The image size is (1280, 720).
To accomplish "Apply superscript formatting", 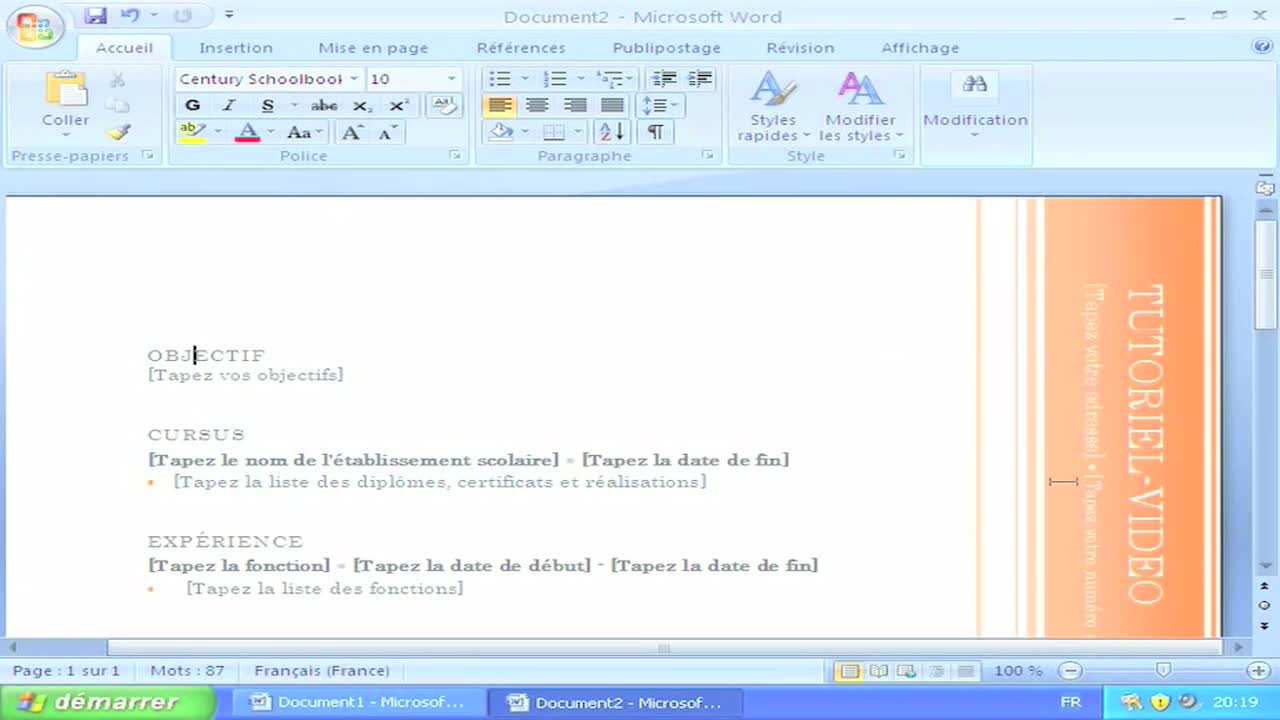I will coord(397,105).
